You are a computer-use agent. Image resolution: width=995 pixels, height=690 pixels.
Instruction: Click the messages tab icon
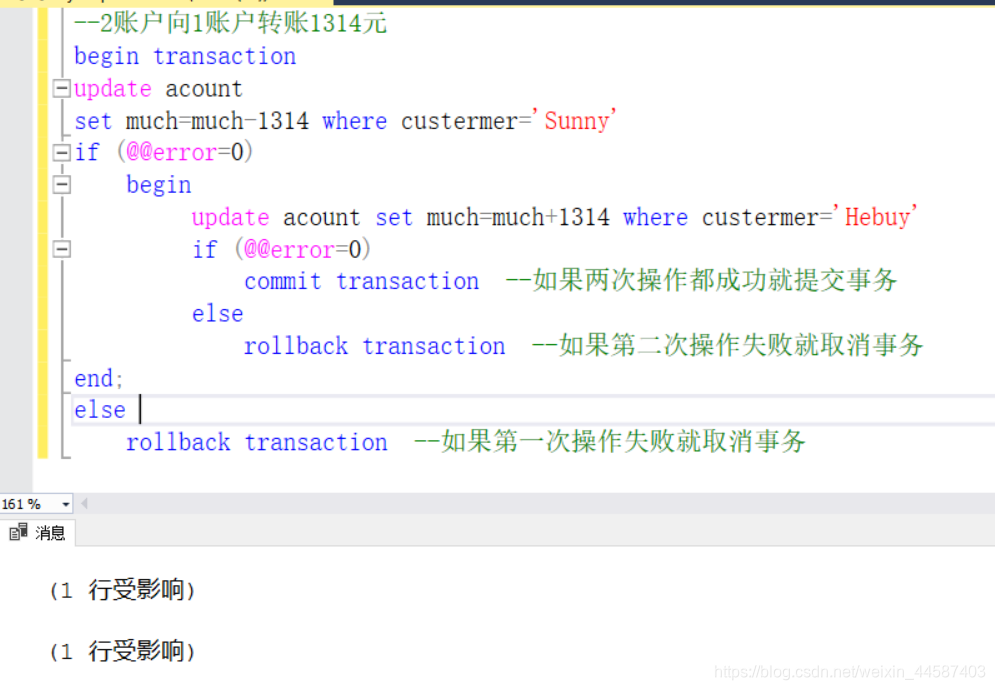[18, 532]
